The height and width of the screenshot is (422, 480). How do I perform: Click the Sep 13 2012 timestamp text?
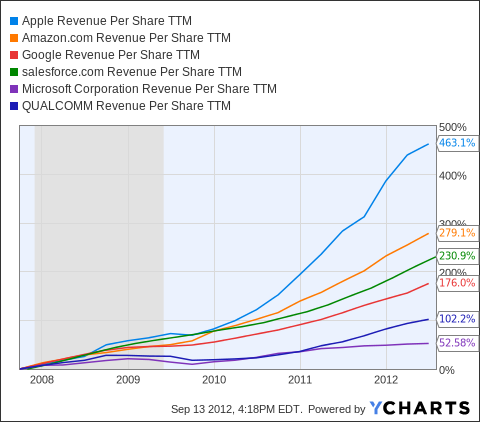236,409
